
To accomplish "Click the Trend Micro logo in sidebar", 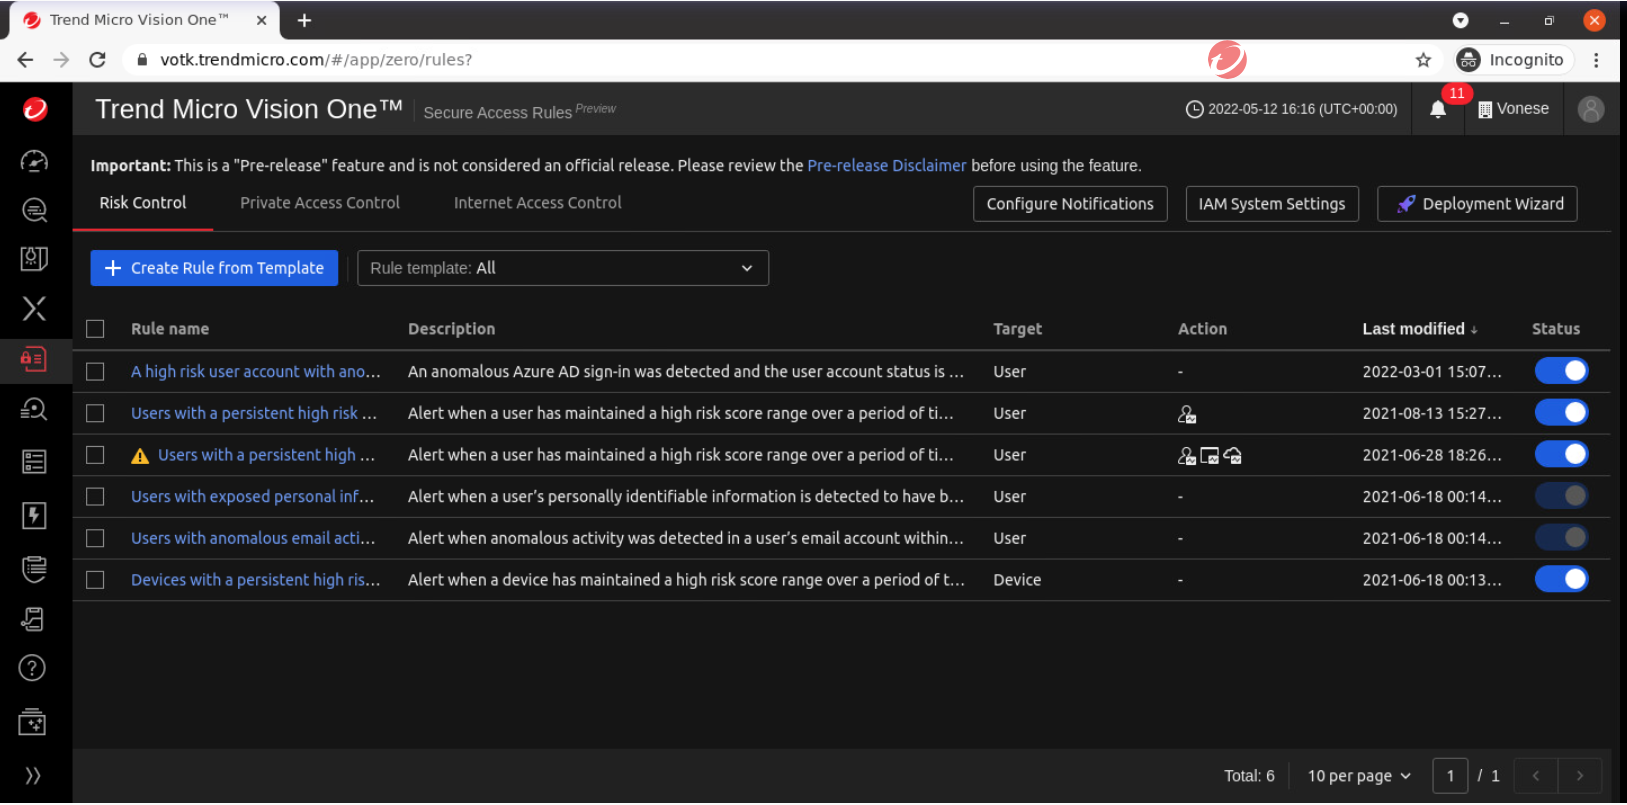I will [x=35, y=109].
